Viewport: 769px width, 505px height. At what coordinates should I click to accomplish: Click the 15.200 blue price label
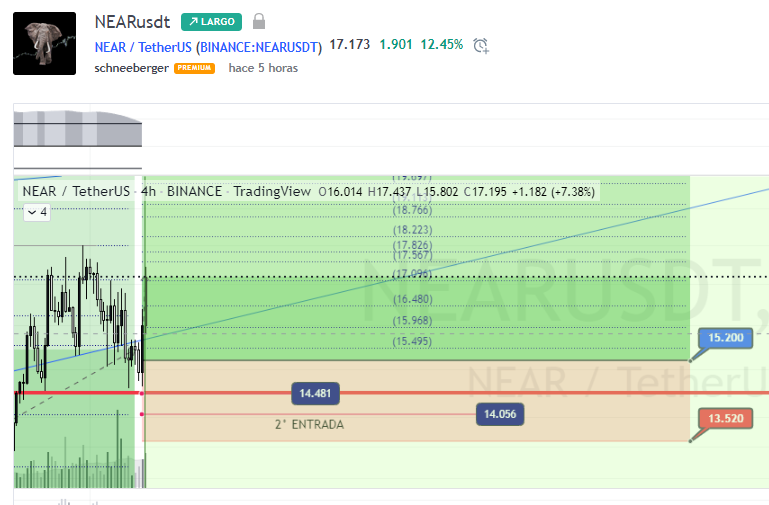tap(726, 338)
